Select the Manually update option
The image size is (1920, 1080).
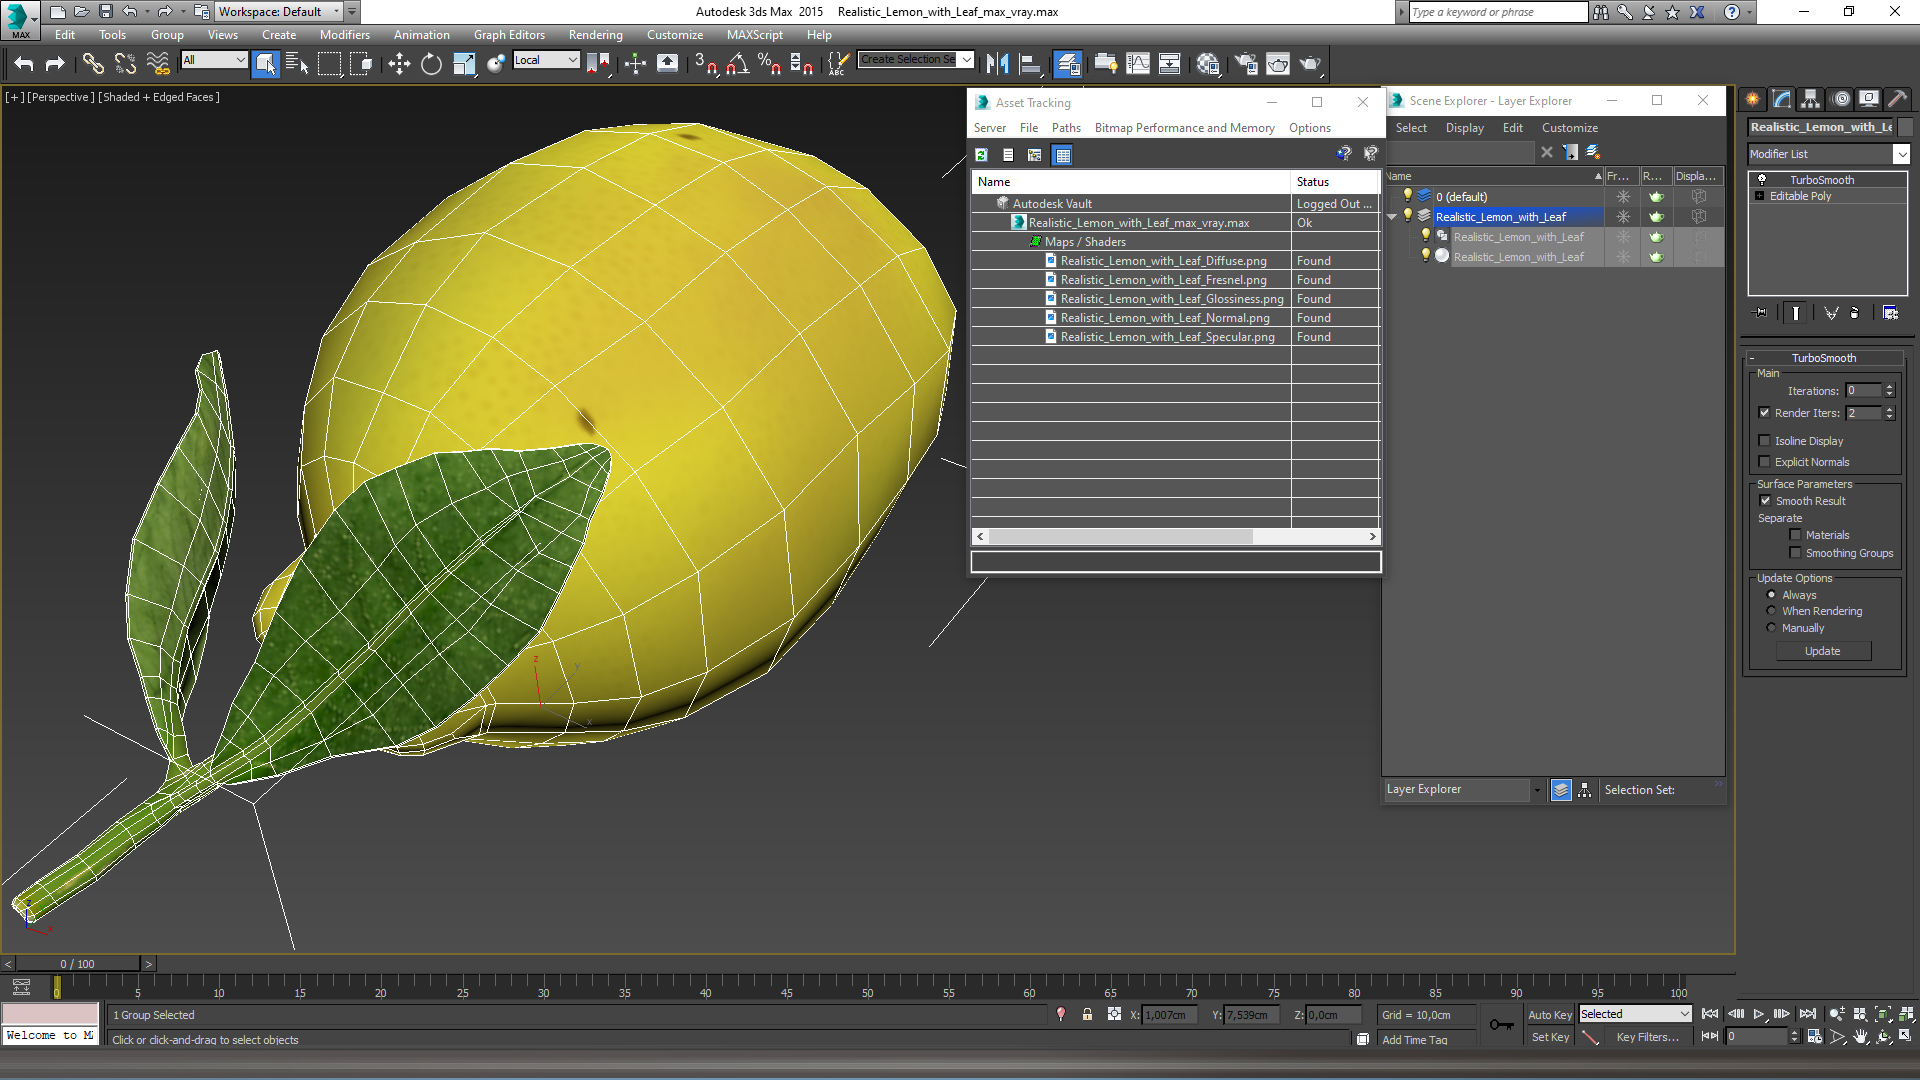tap(1771, 628)
